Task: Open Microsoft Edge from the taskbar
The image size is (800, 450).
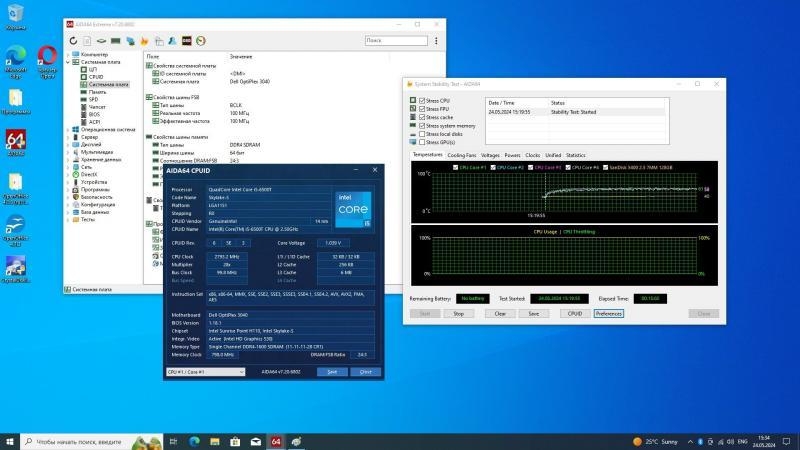Action: point(194,441)
